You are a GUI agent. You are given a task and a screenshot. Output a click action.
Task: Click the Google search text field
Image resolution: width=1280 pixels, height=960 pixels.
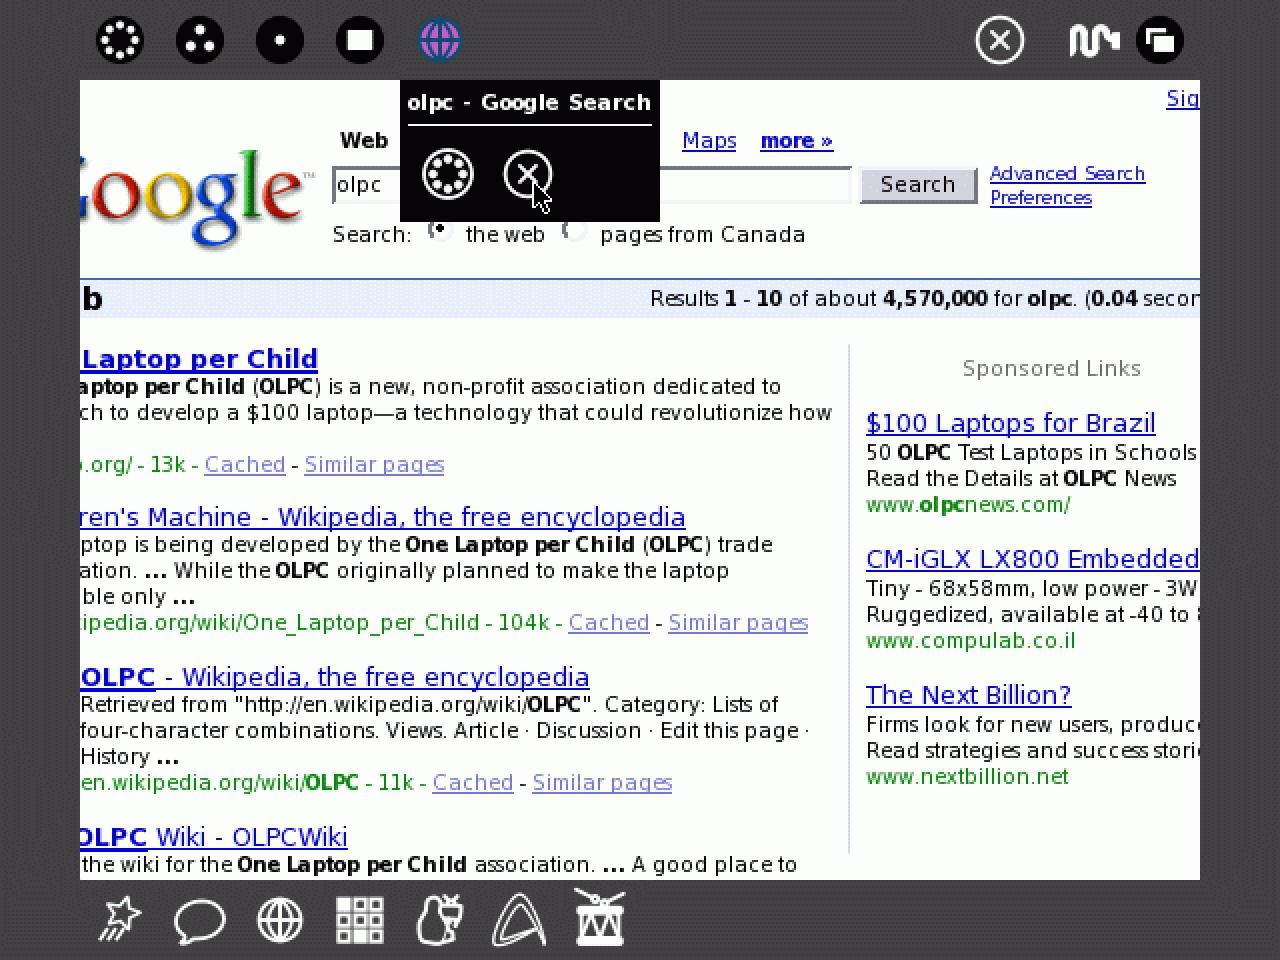(592, 185)
